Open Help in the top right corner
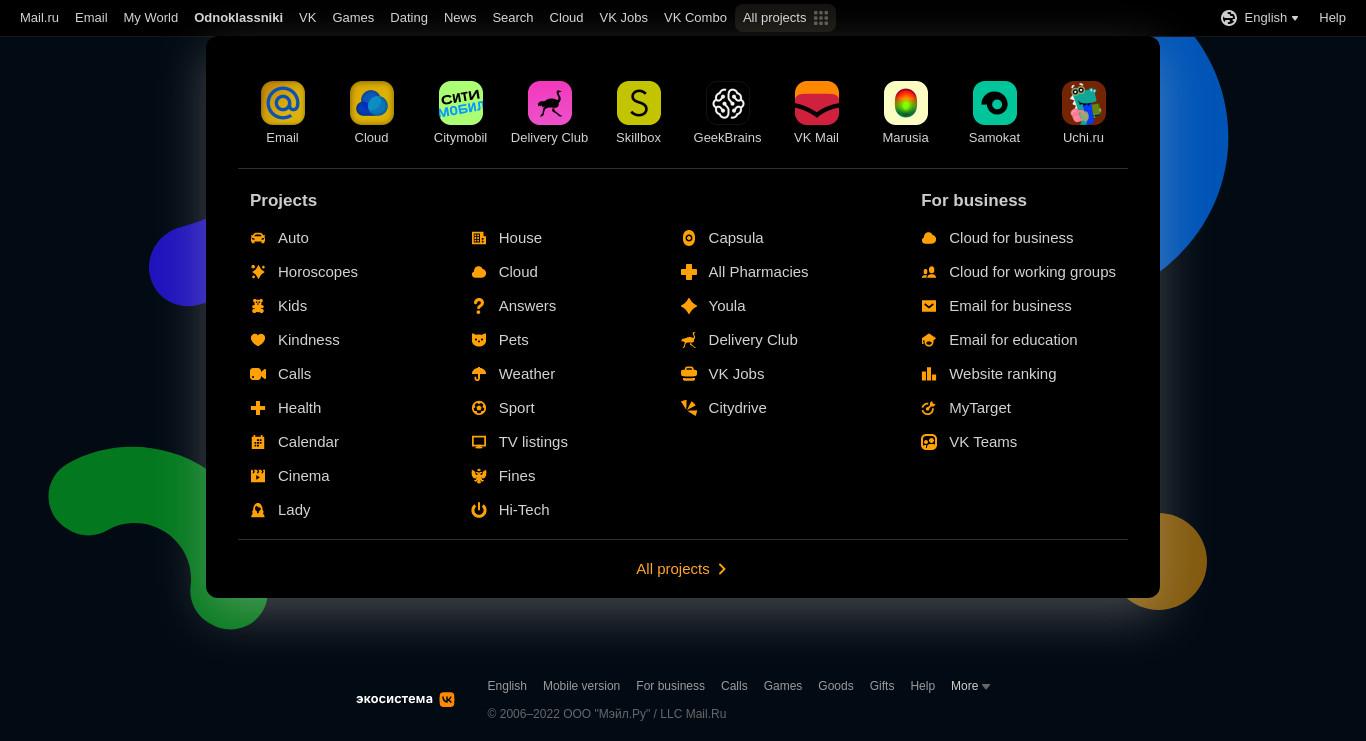The height and width of the screenshot is (741, 1366). tap(1332, 18)
